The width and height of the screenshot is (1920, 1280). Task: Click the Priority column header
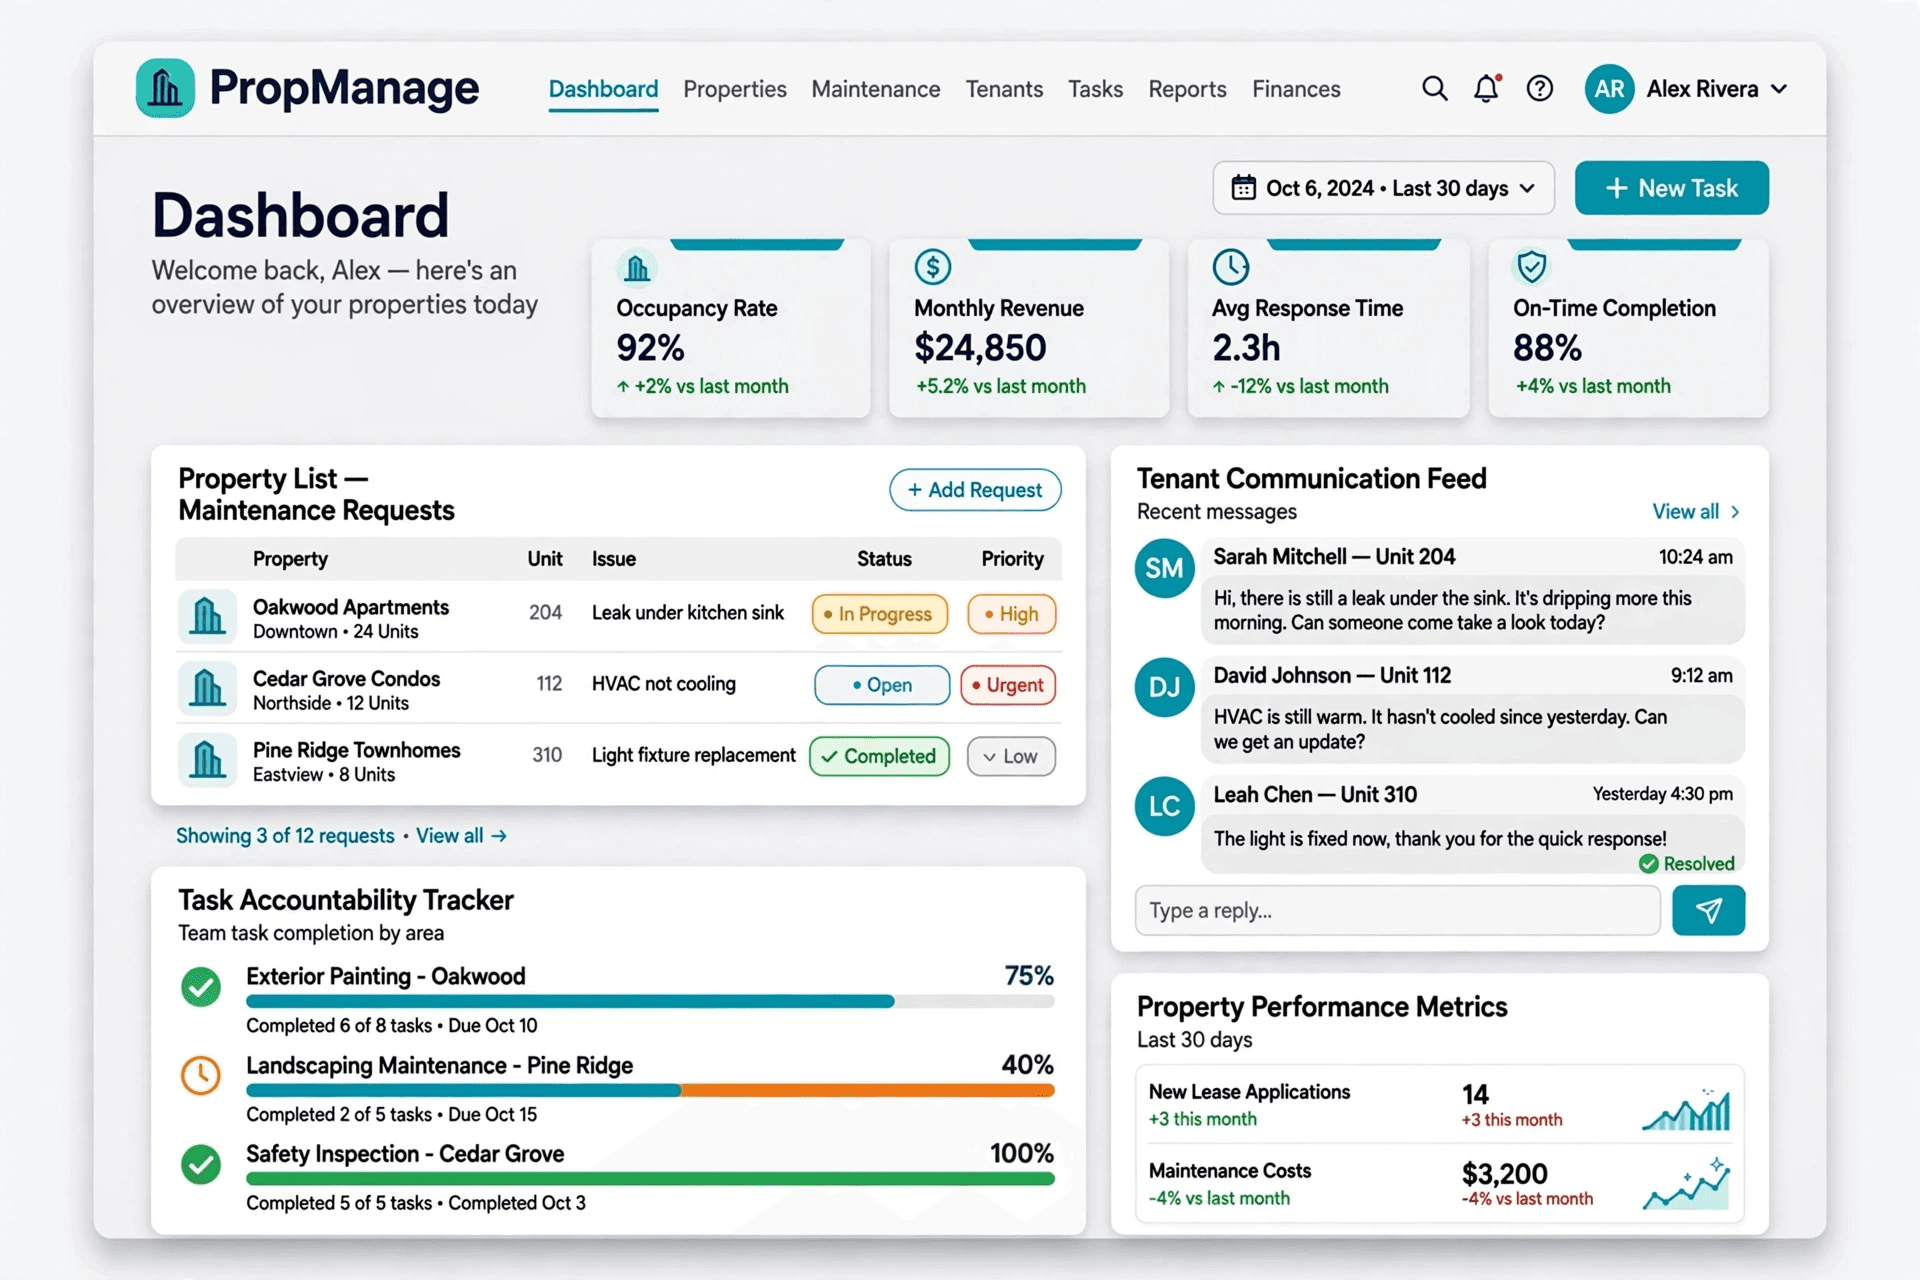1012,559
